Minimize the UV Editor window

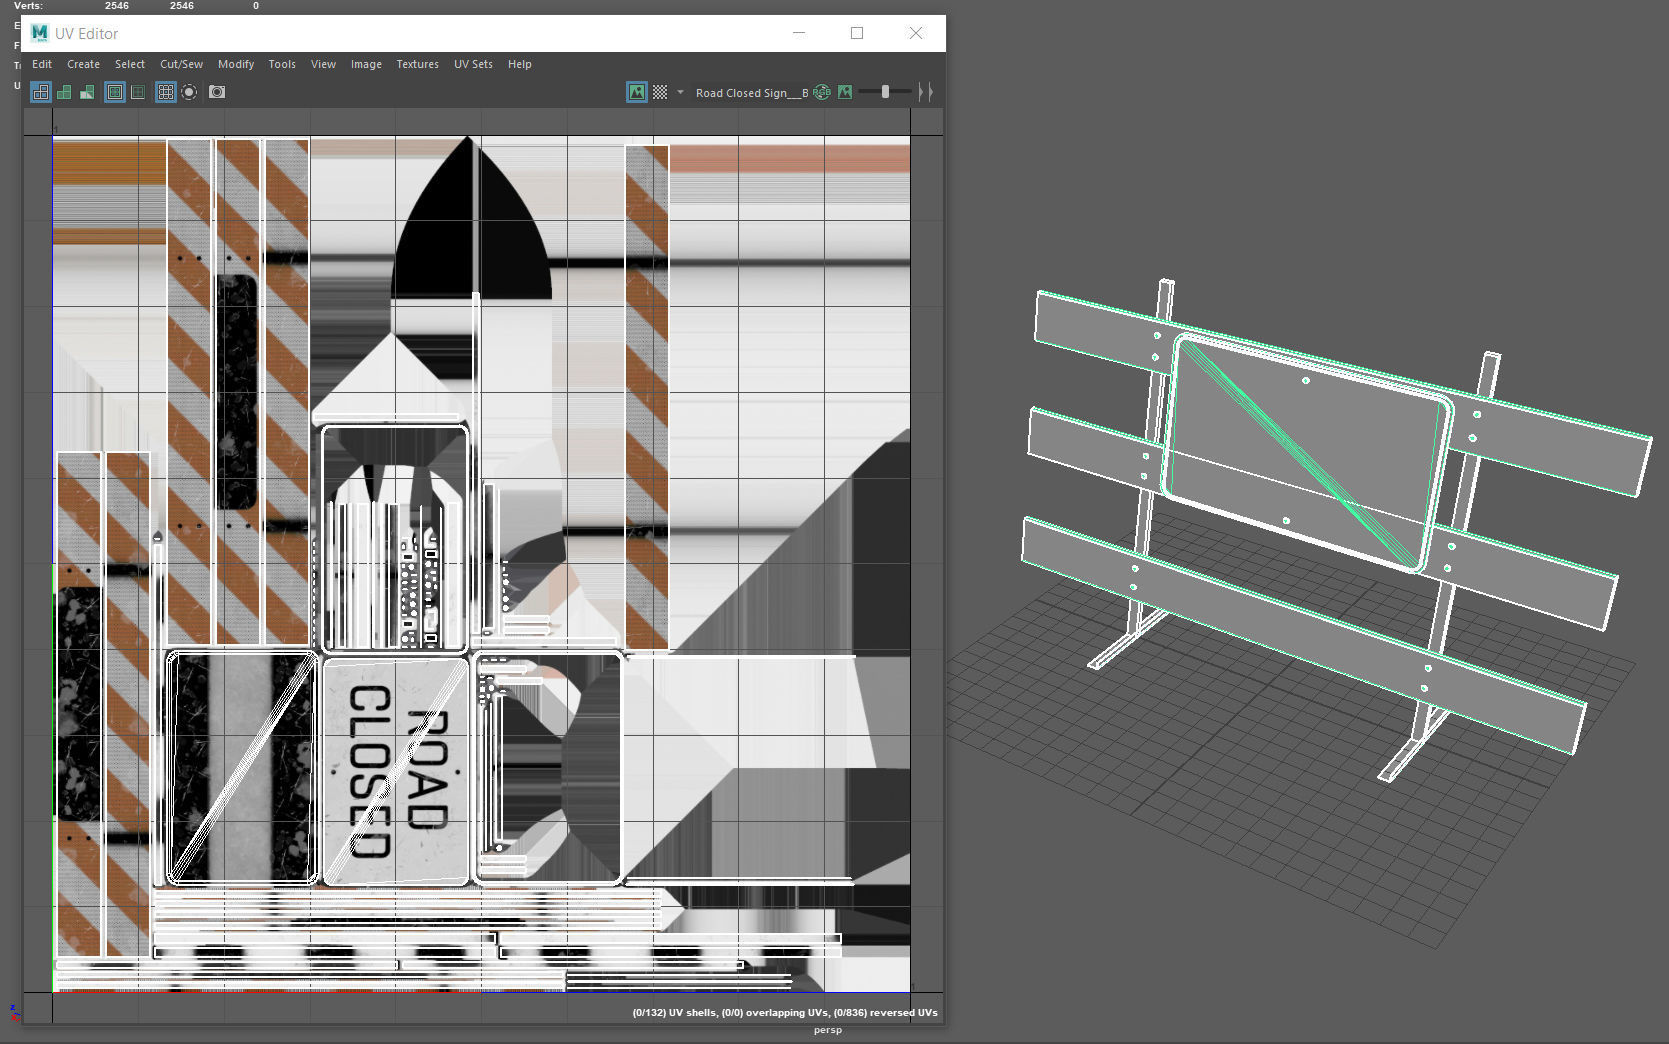click(x=799, y=33)
